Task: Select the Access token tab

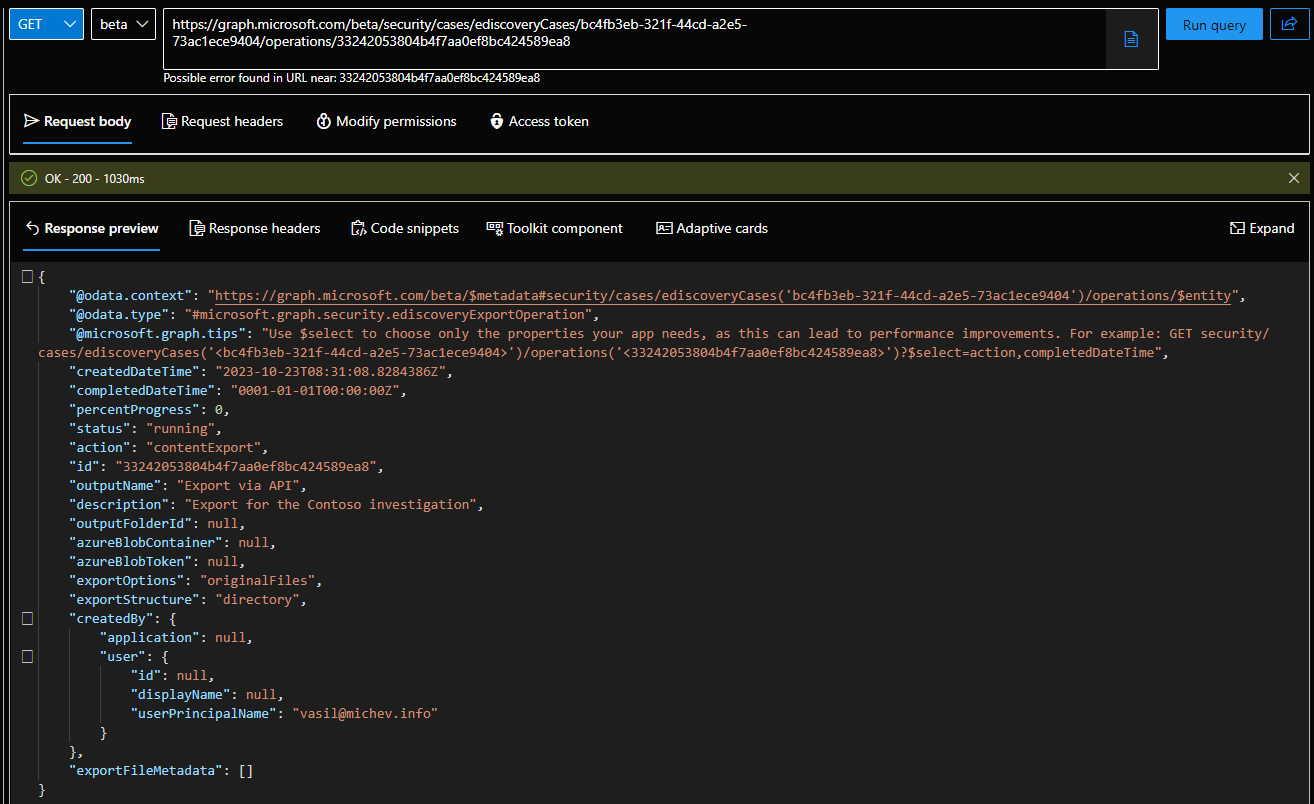Action: click(539, 121)
